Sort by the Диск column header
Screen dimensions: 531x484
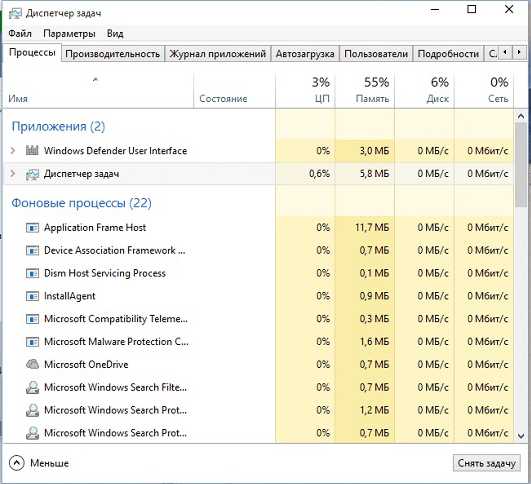click(x=424, y=90)
